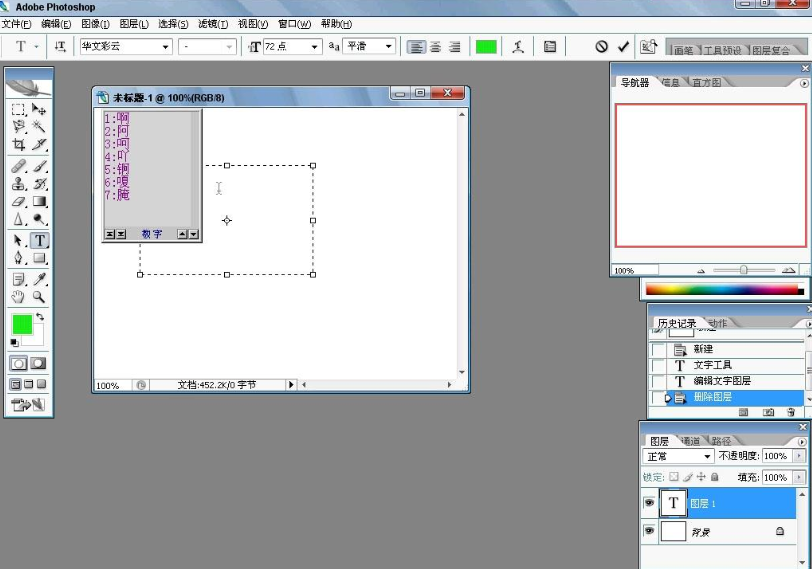Click the green text color swatch
Viewport: 812px width, 569px height.
486,47
